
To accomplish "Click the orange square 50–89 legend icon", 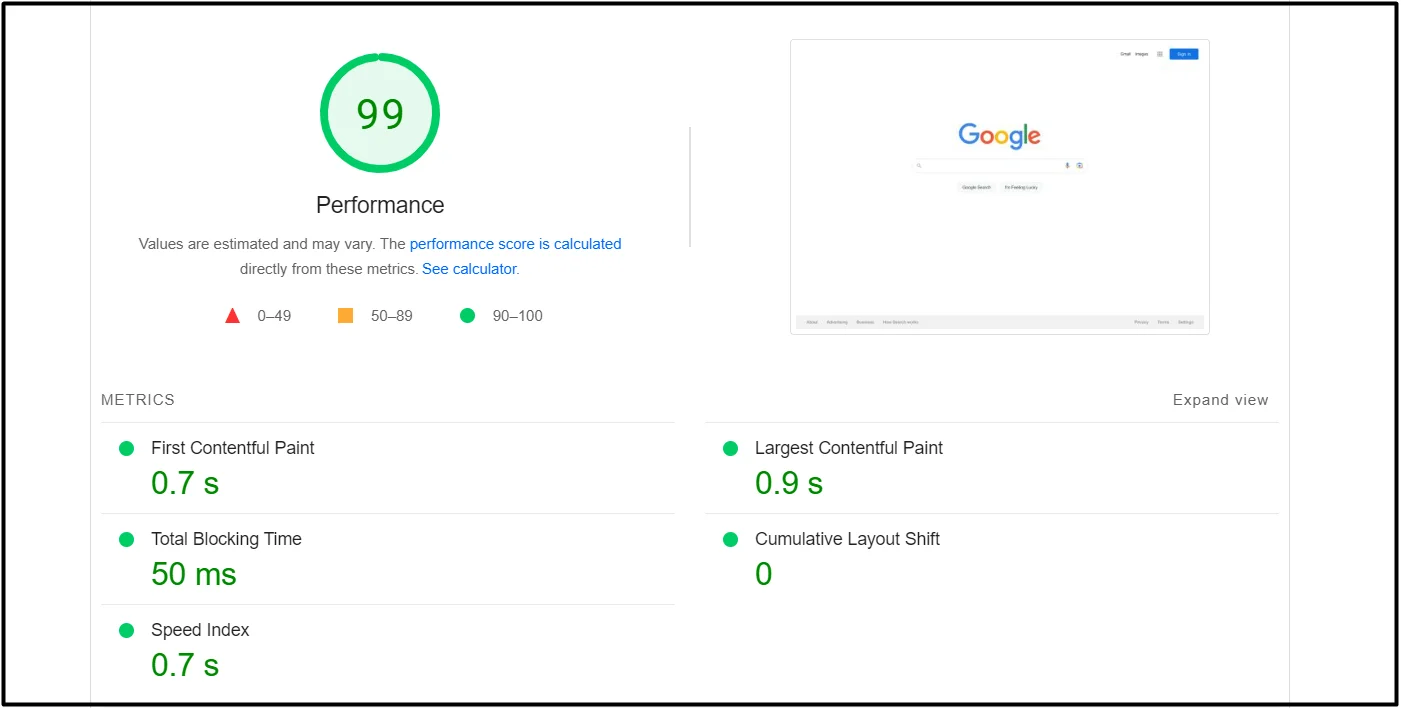I will pyautogui.click(x=346, y=316).
